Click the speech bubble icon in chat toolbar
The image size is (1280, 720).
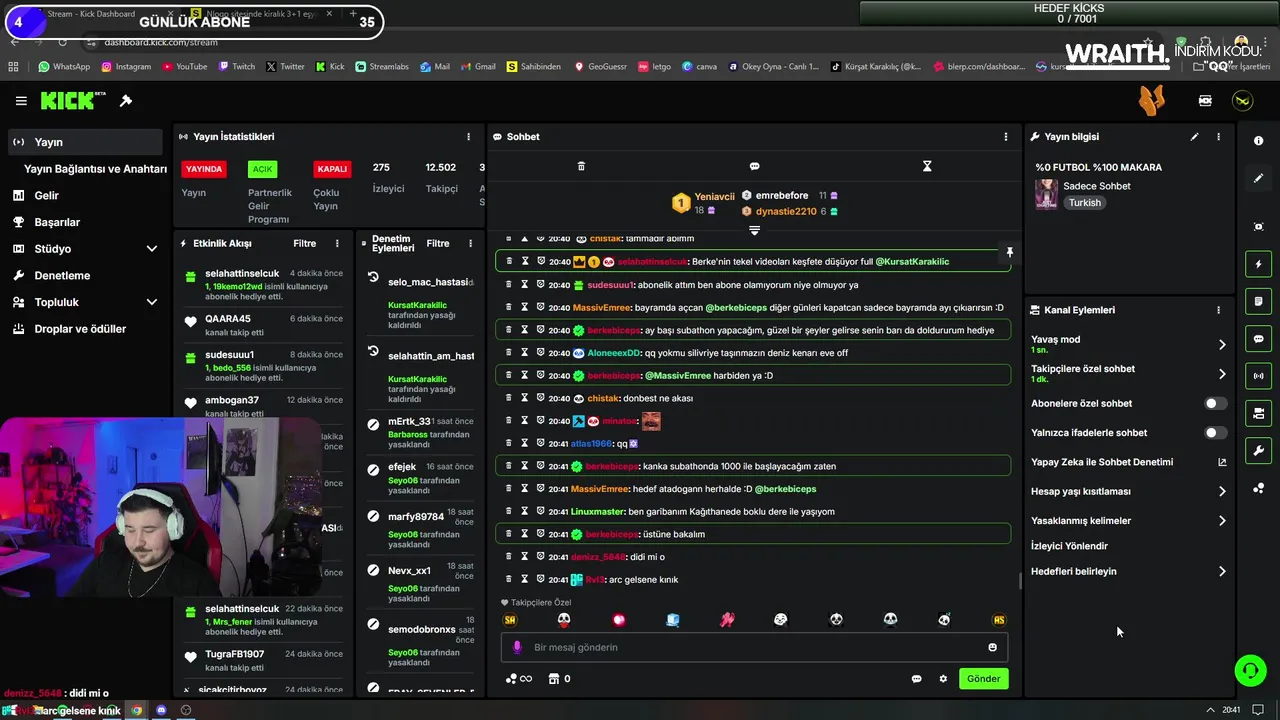[x=754, y=166]
